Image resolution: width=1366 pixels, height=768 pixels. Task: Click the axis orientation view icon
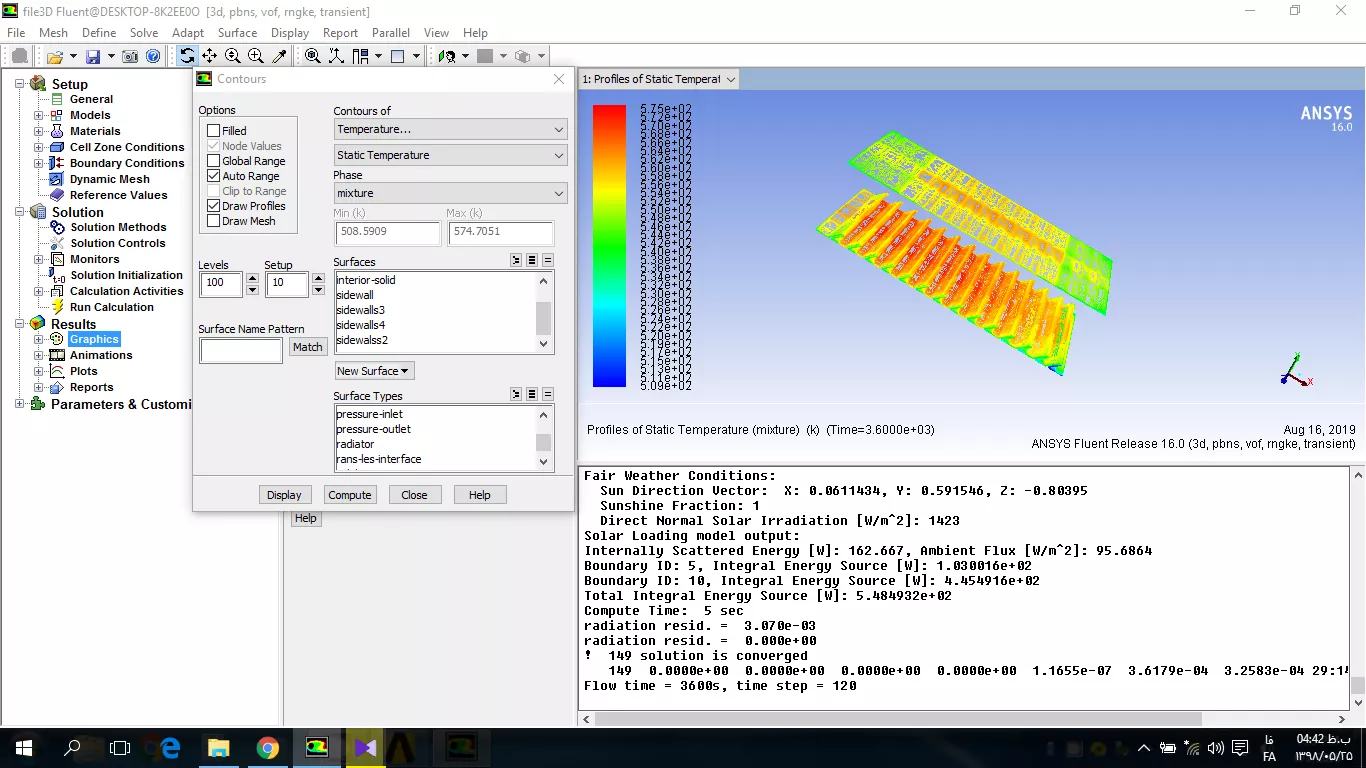click(337, 57)
